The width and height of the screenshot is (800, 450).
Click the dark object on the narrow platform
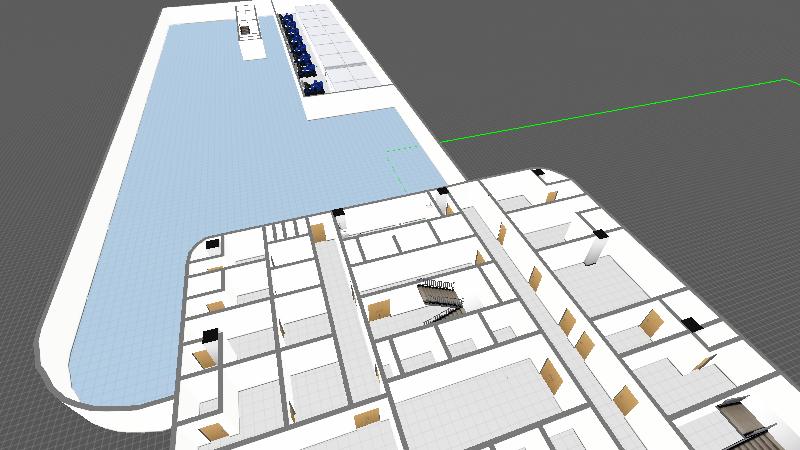point(245,30)
